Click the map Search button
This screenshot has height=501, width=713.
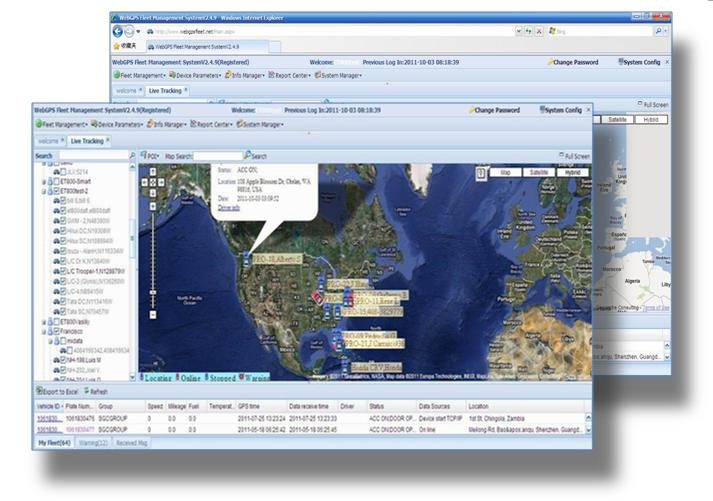(x=255, y=156)
